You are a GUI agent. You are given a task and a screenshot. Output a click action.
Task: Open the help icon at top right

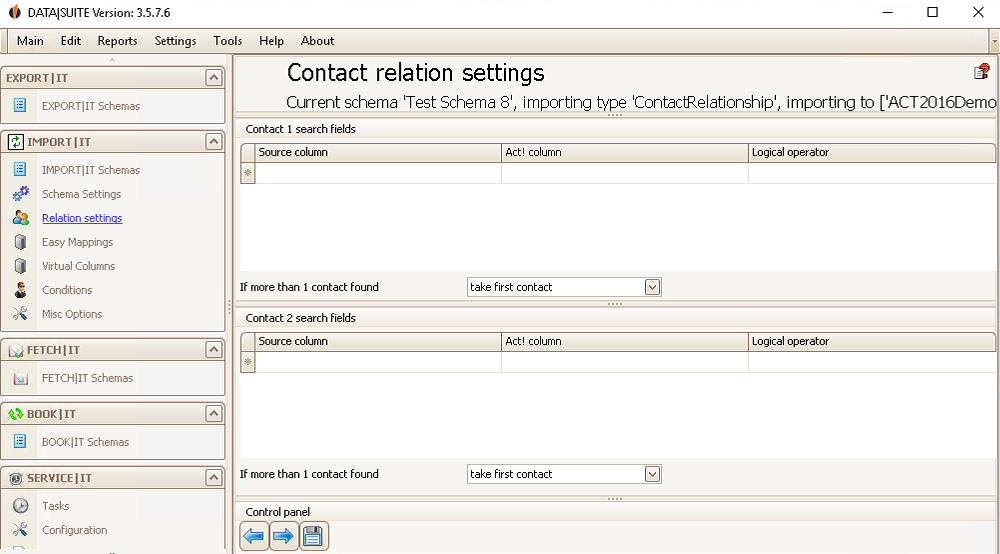982,71
